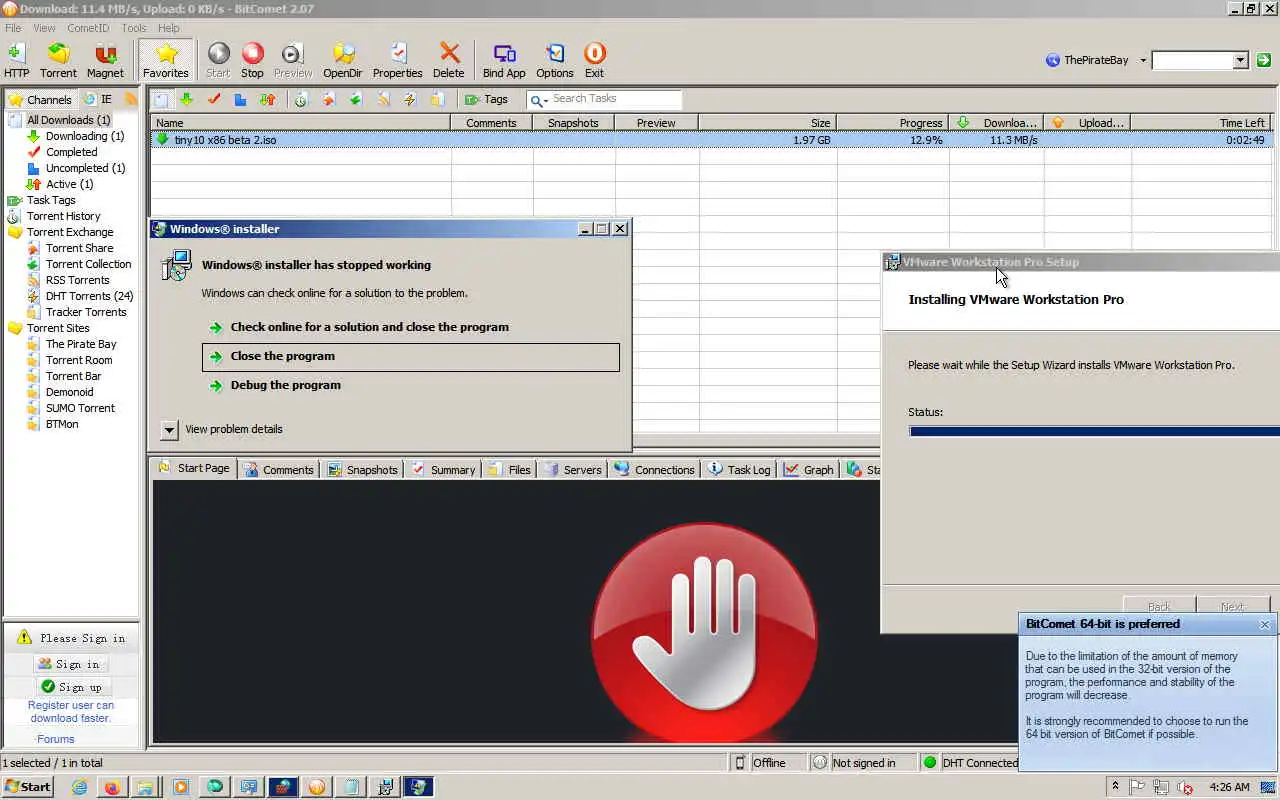This screenshot has width=1280, height=800.
Task: Switch to the Task Log tab
Action: click(740, 469)
